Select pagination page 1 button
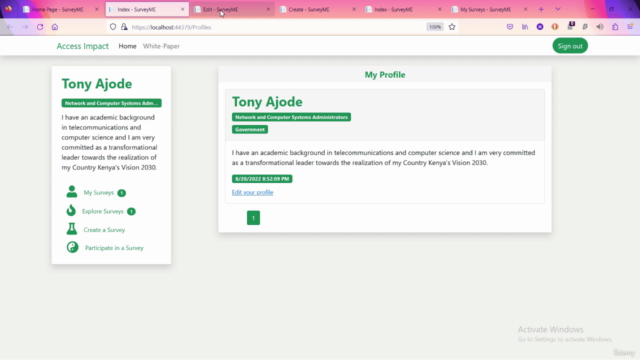 click(x=253, y=218)
